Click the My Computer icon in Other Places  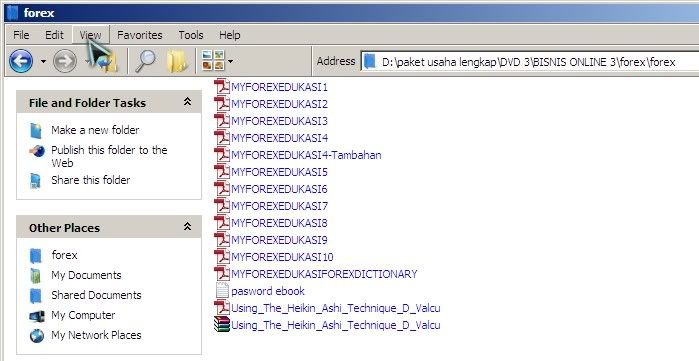pyautogui.click(x=37, y=316)
